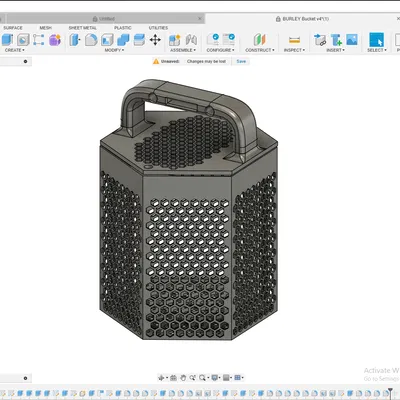Click the Zoom Window magnifier icon
Viewport: 400px width, 400px height.
pyautogui.click(x=192, y=378)
